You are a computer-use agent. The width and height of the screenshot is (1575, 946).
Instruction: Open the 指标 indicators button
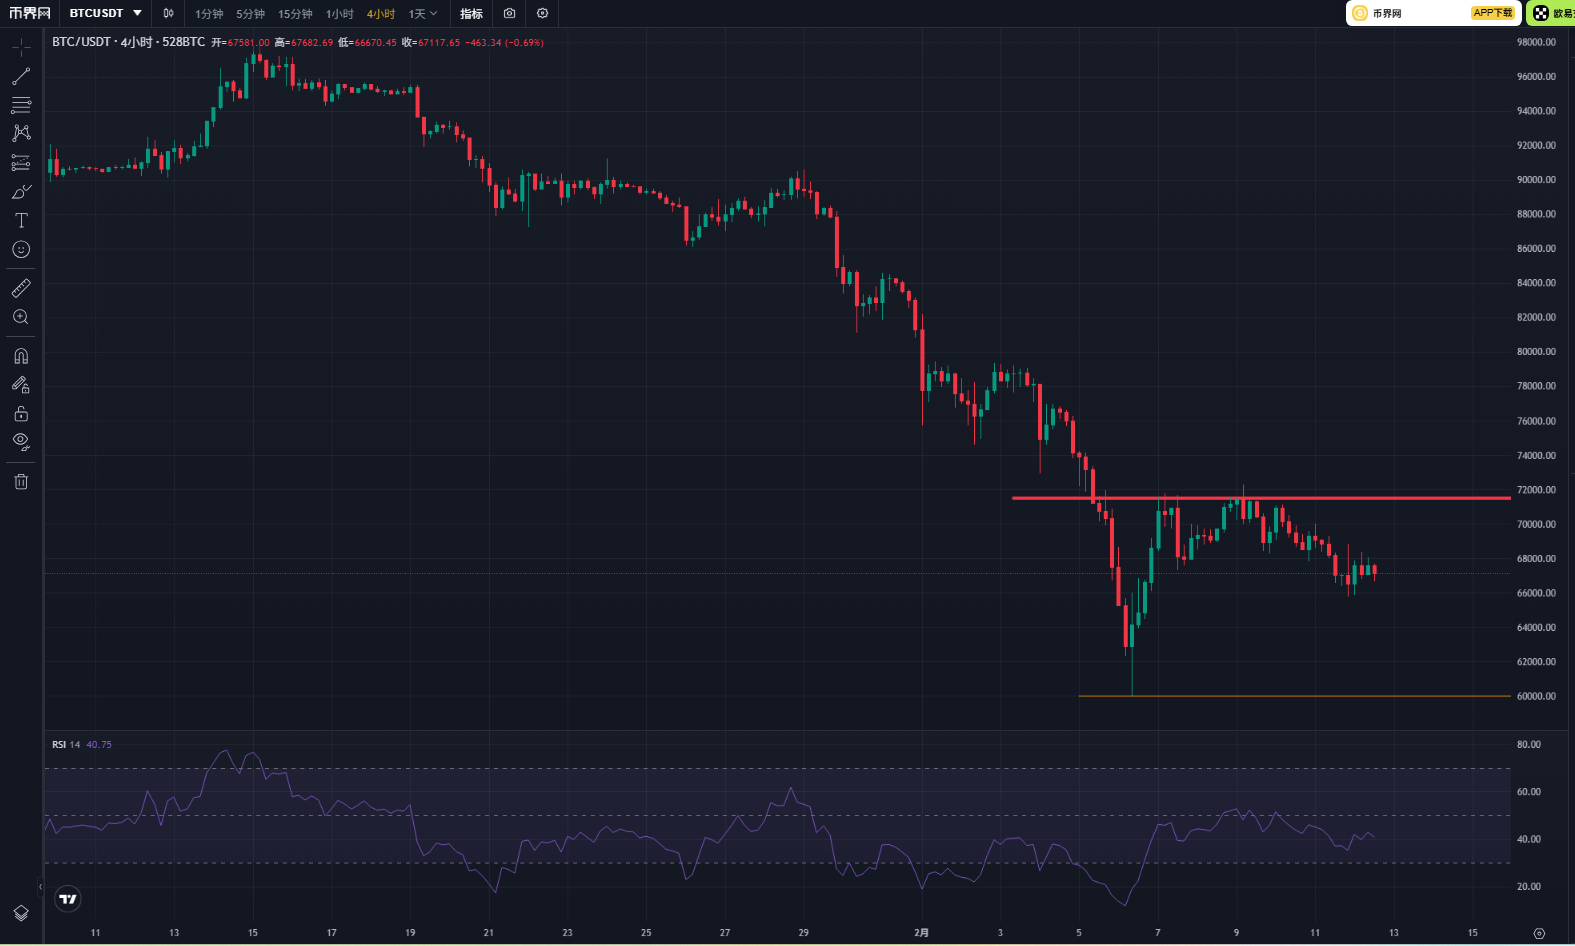(x=471, y=14)
